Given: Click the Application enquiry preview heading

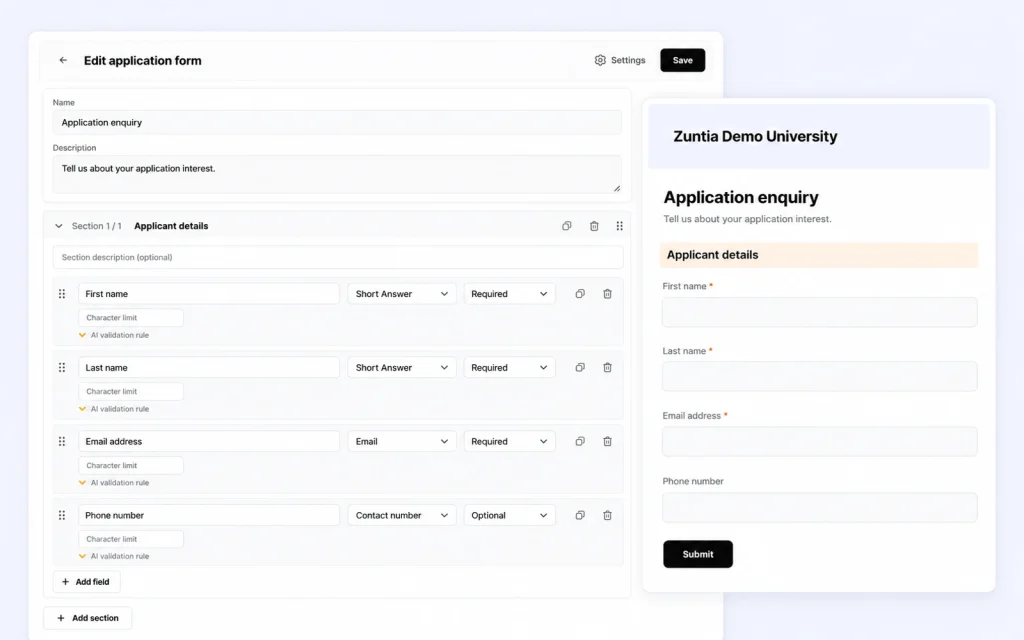Looking at the screenshot, I should point(741,197).
